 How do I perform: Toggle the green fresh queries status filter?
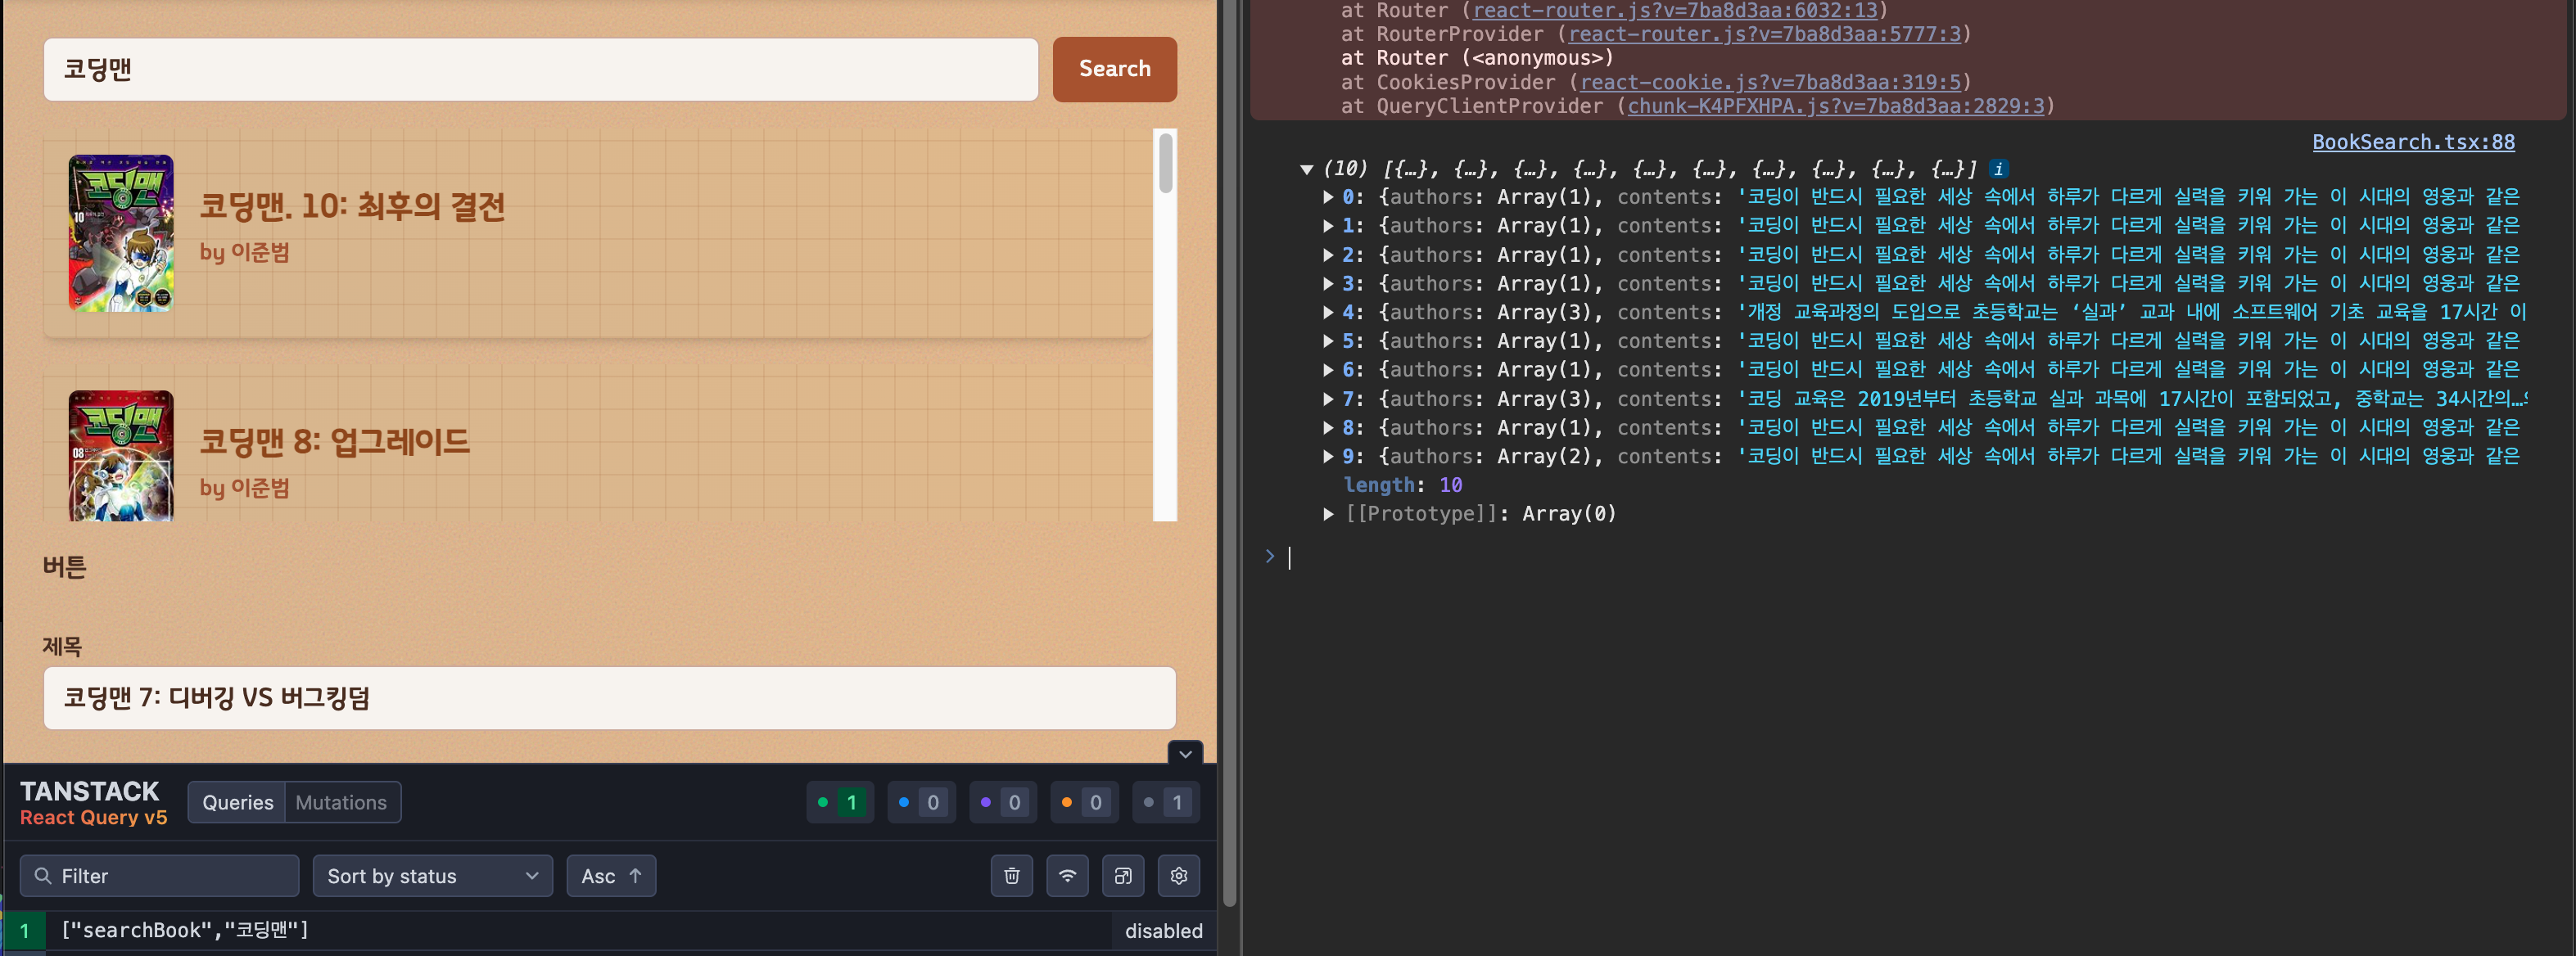[840, 802]
